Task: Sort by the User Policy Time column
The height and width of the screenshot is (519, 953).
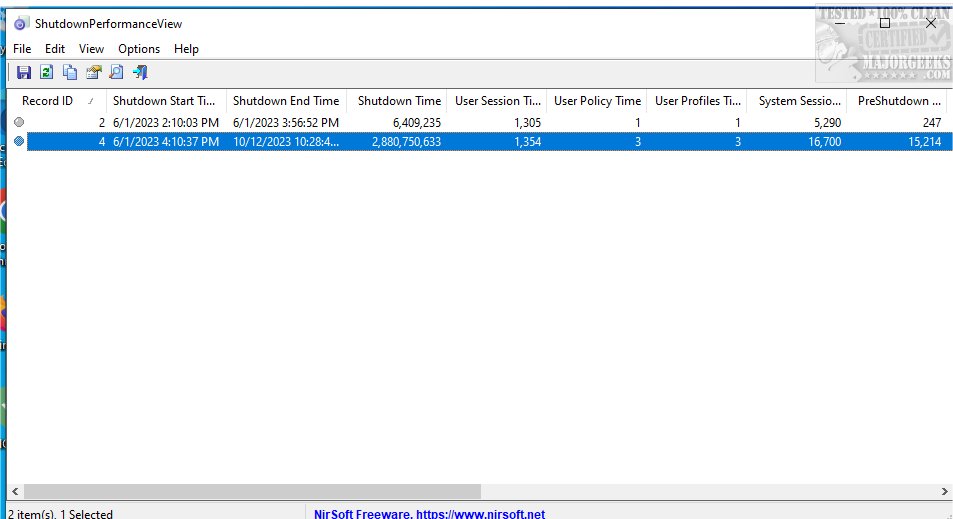Action: click(x=597, y=101)
